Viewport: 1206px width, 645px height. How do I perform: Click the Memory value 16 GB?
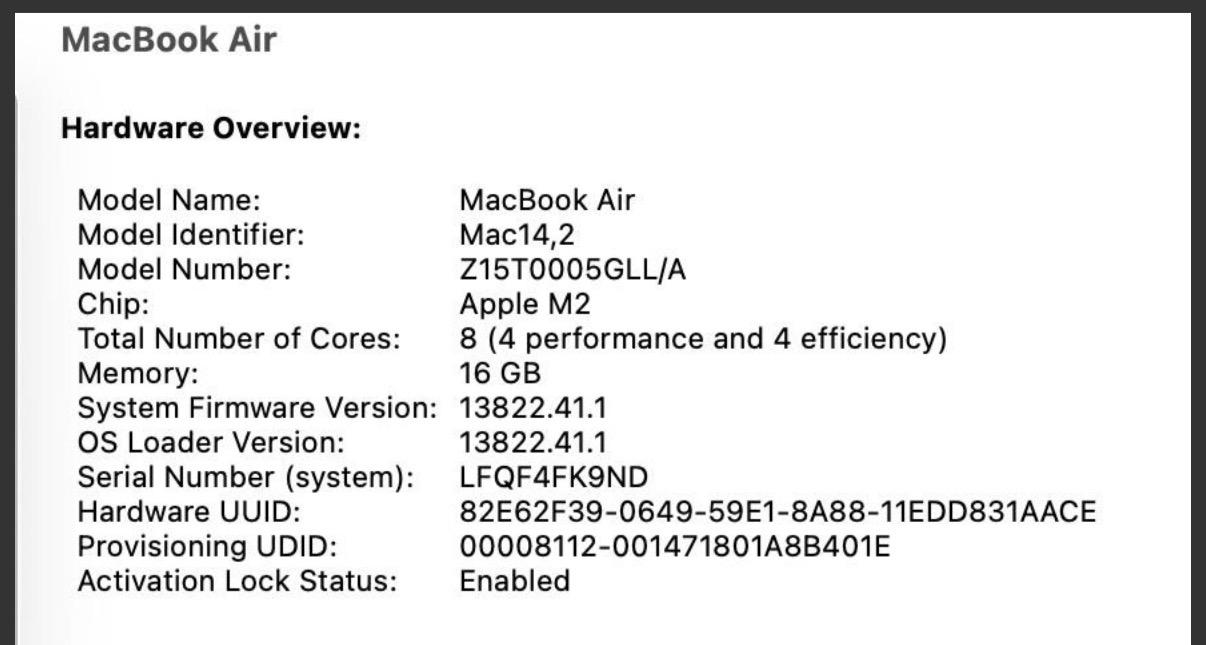[x=500, y=374]
